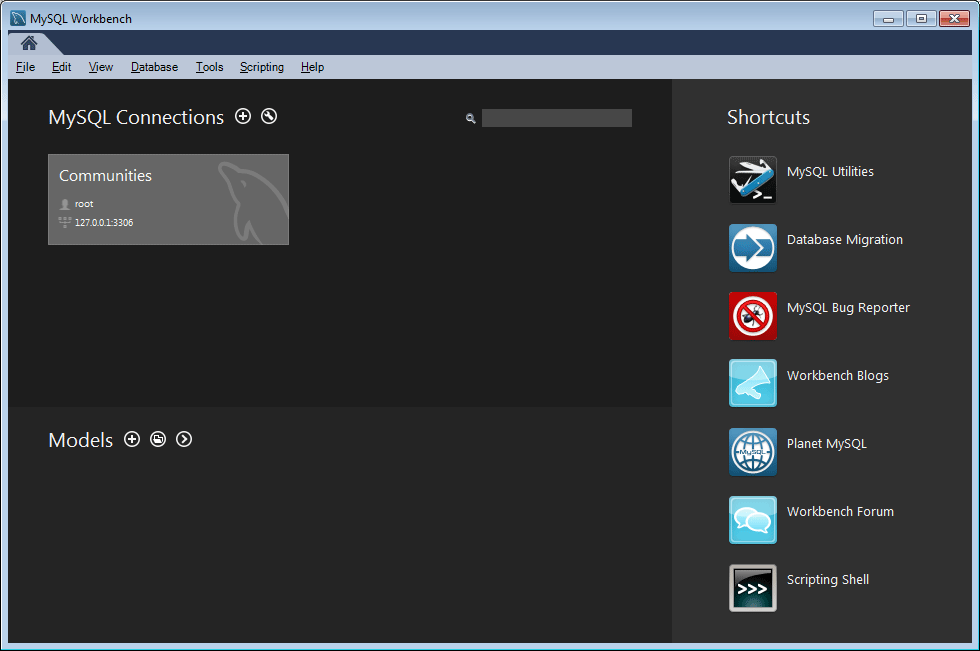The width and height of the screenshot is (980, 651).
Task: Open the View menu
Action: pos(101,67)
